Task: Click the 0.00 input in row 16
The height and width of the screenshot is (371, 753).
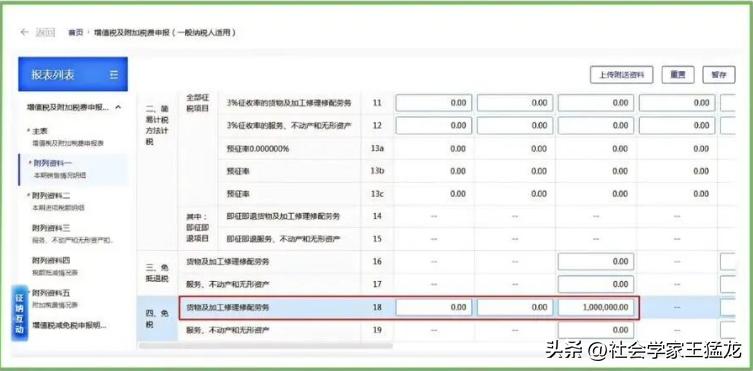Action: (596, 262)
